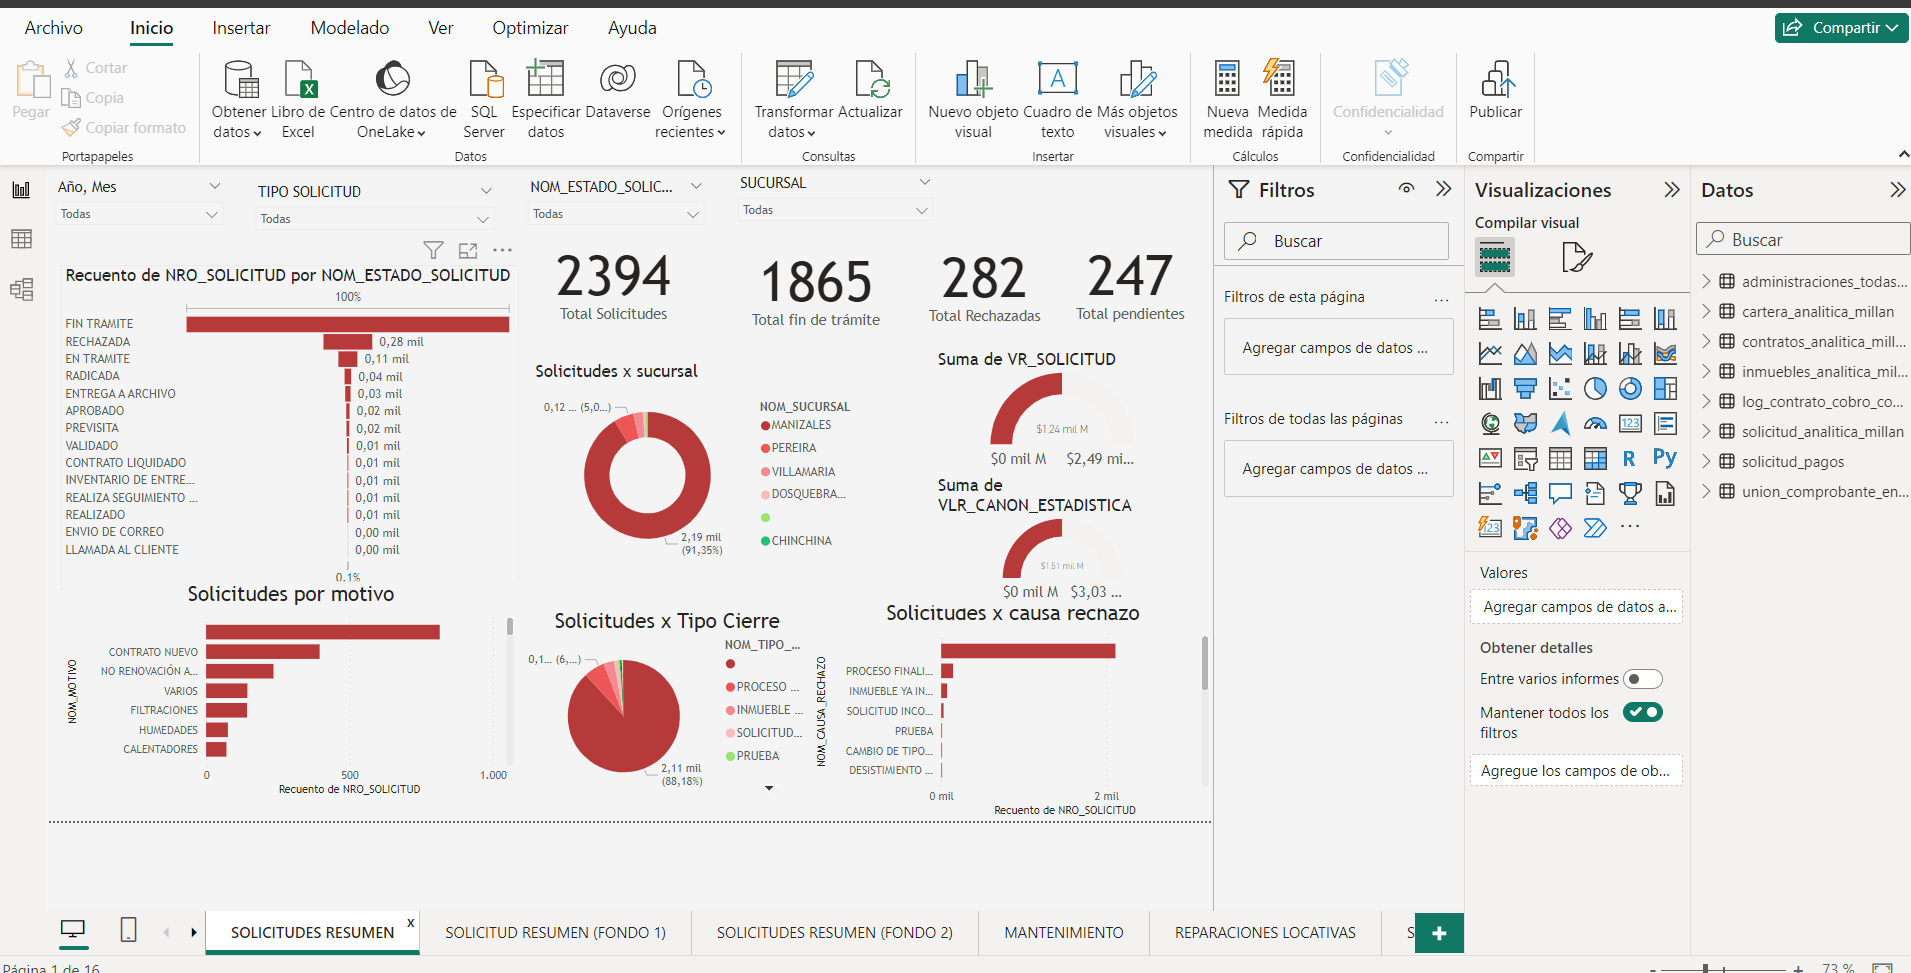1911x973 pixels.
Task: Click Nueva medida in the ribbon
Action: click(x=1227, y=100)
